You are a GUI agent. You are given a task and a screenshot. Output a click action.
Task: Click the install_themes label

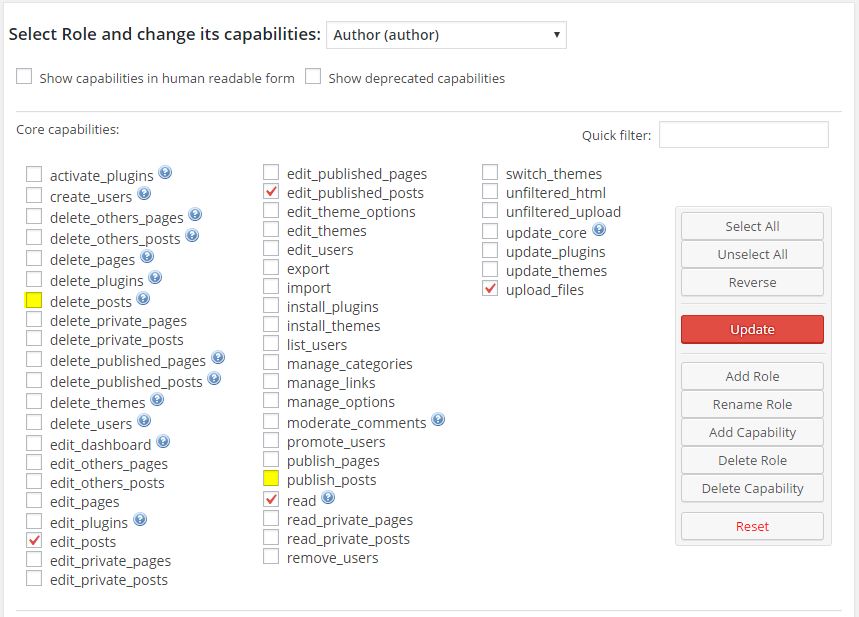pyautogui.click(x=334, y=326)
